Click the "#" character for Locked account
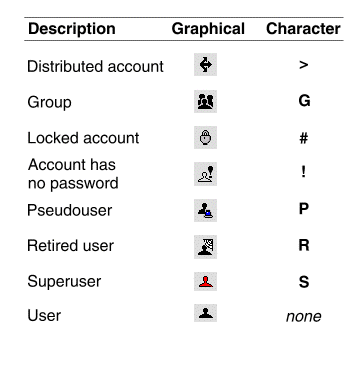The width and height of the screenshot is (360, 384). click(303, 138)
